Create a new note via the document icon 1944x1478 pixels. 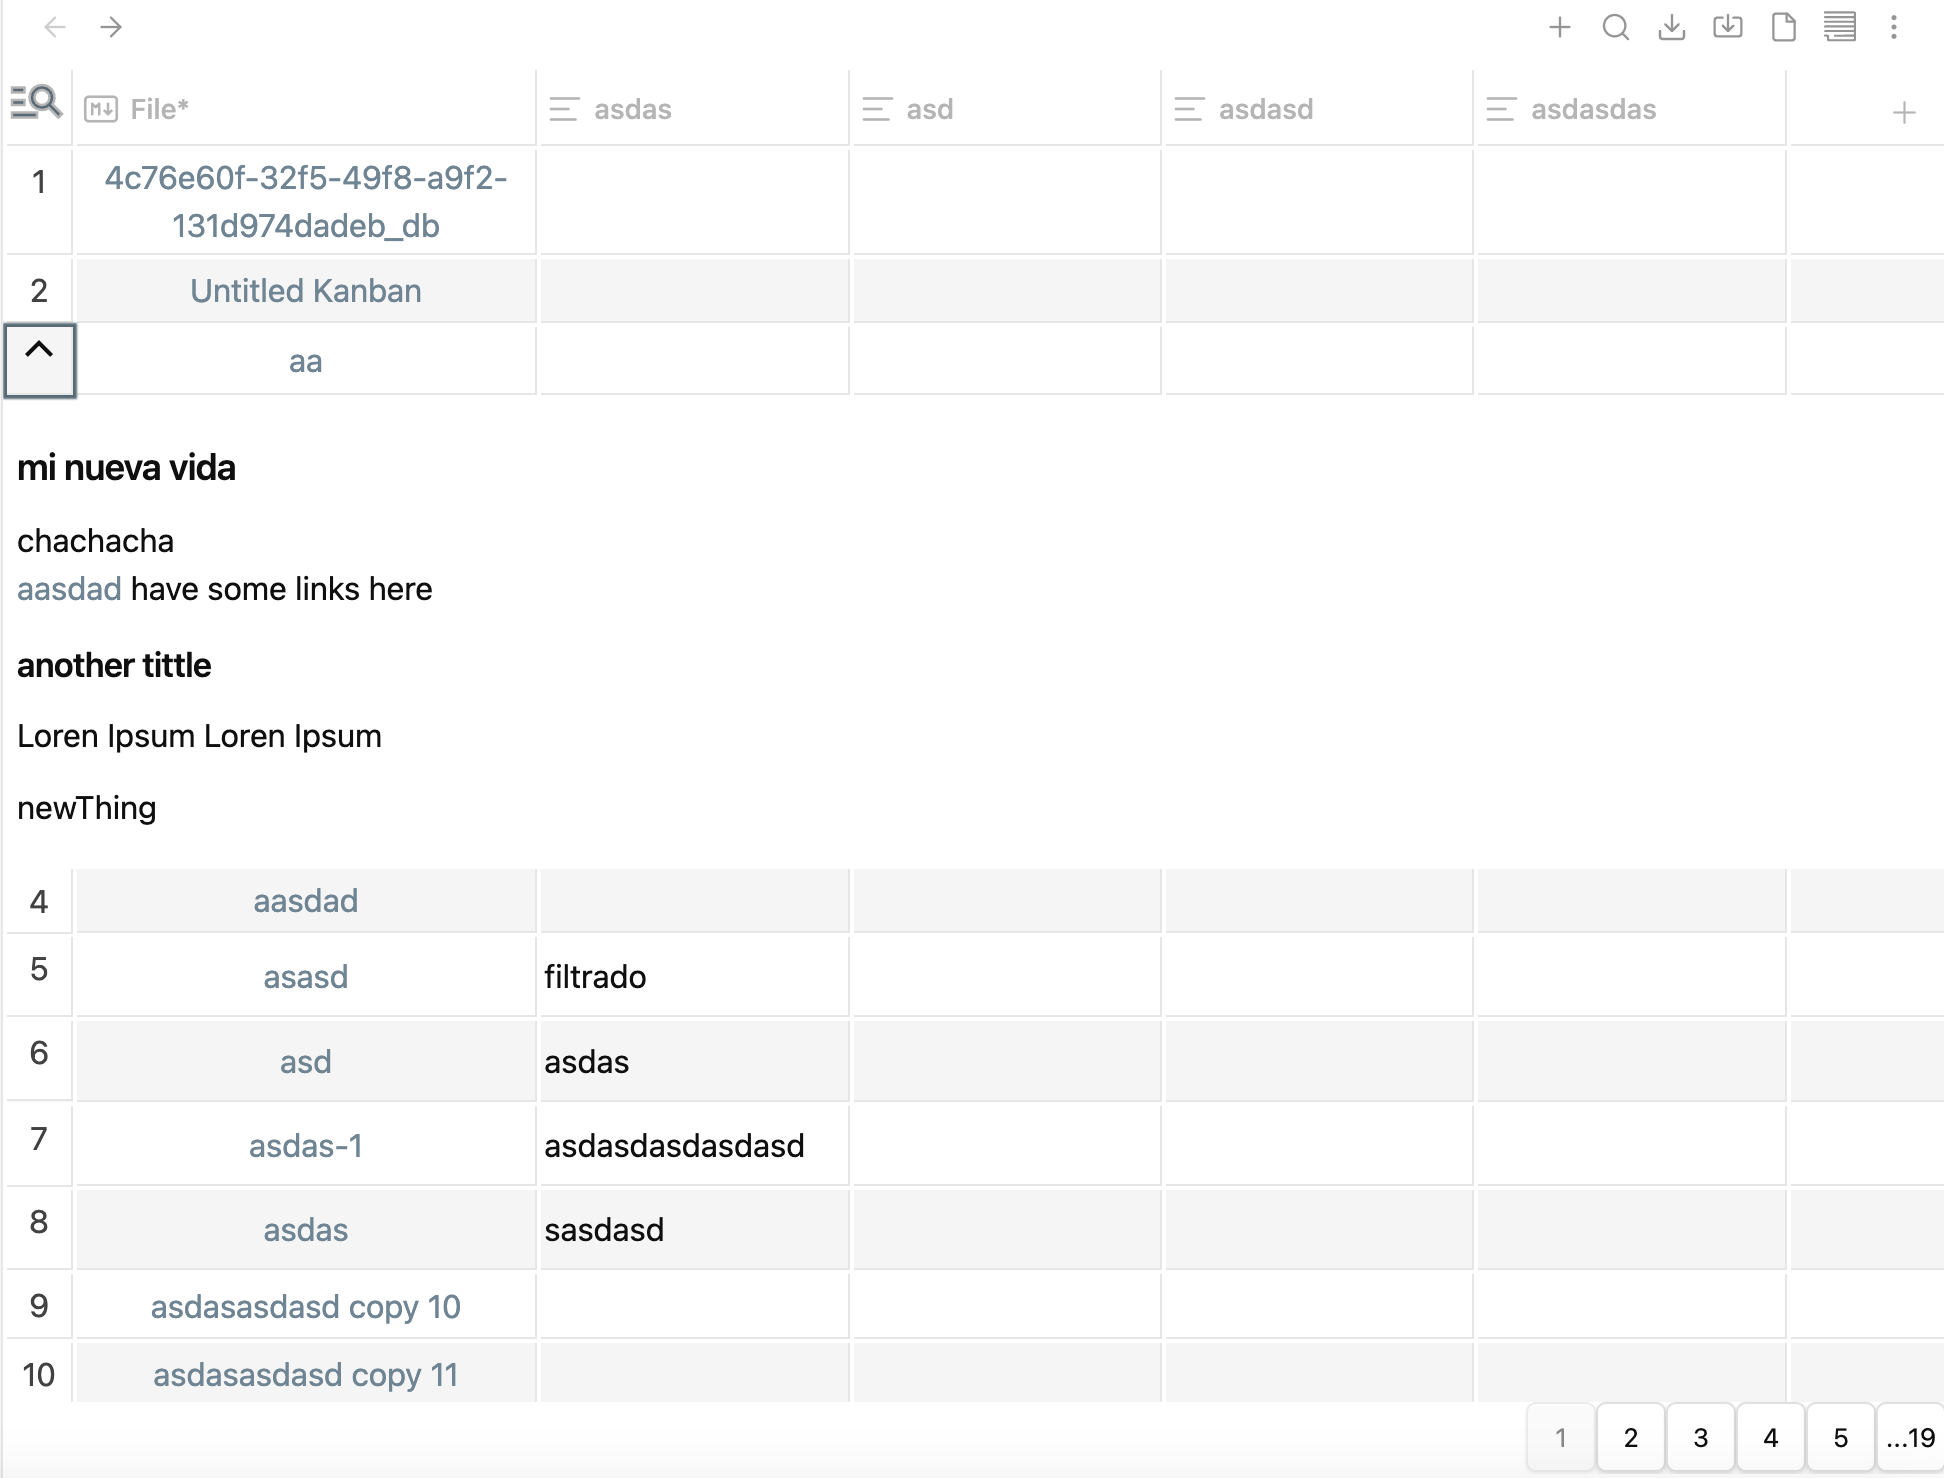1784,27
